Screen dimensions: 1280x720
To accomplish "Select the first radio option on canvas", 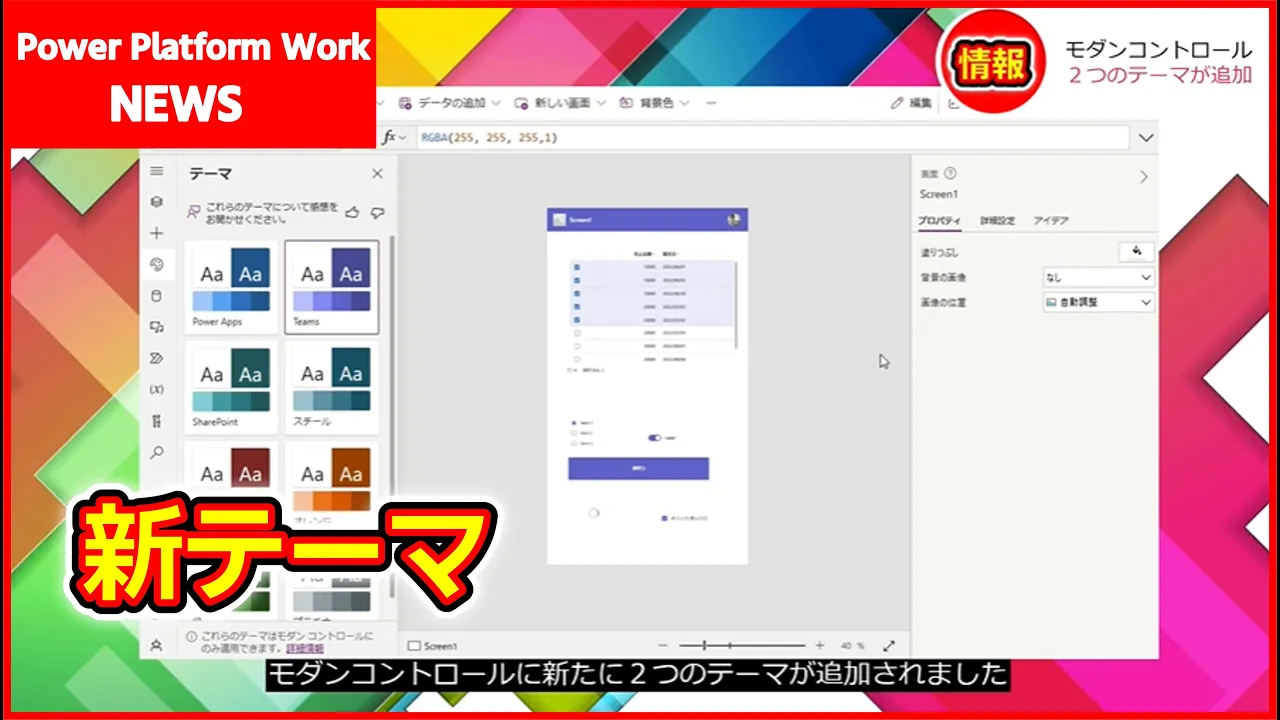I will point(574,423).
